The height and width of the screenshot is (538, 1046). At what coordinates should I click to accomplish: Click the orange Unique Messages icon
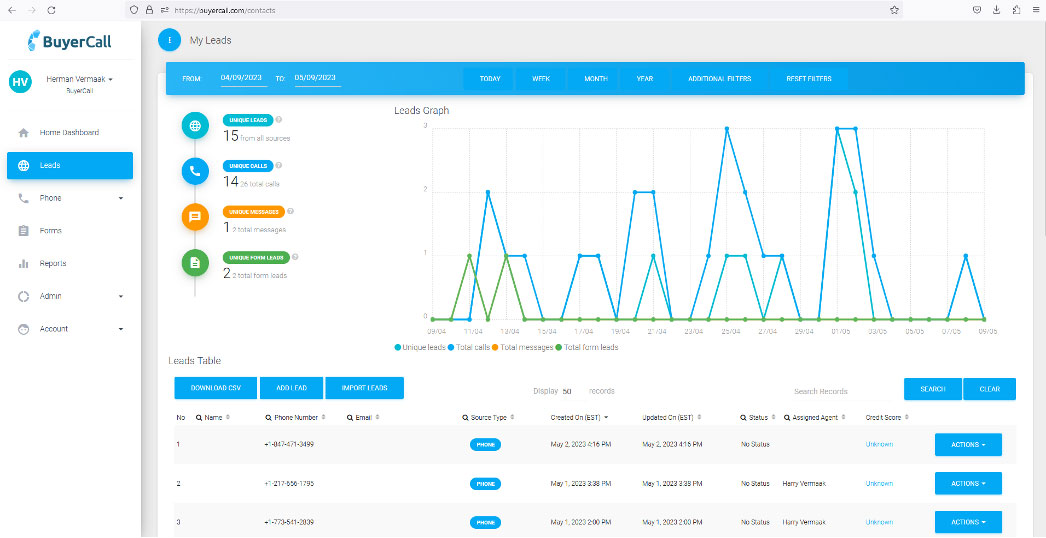point(195,216)
